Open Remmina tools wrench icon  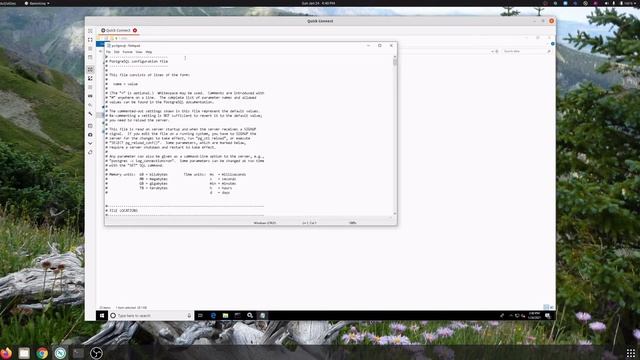pyautogui.click(x=90, y=114)
